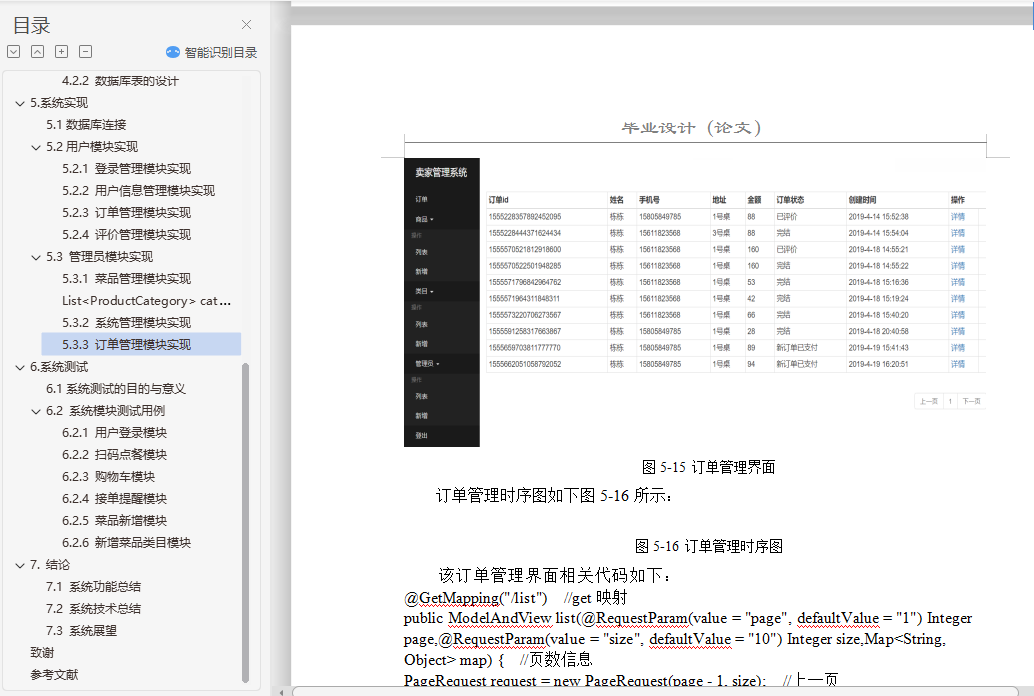Open 6.2.2 扫码点餐模块
This screenshot has width=1034, height=696.
(115, 455)
